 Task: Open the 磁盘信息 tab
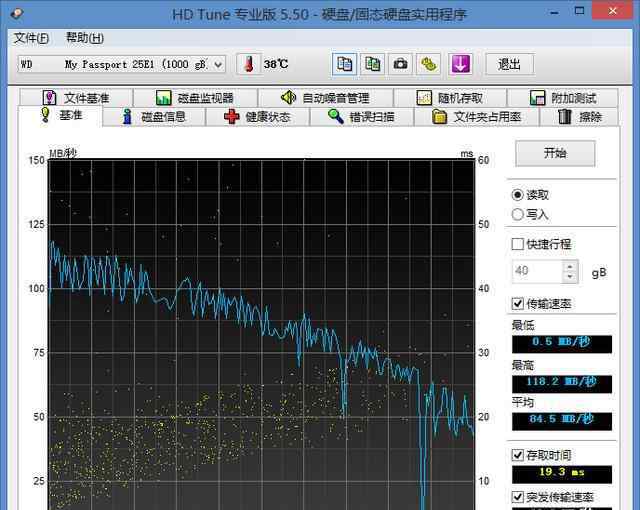point(154,117)
